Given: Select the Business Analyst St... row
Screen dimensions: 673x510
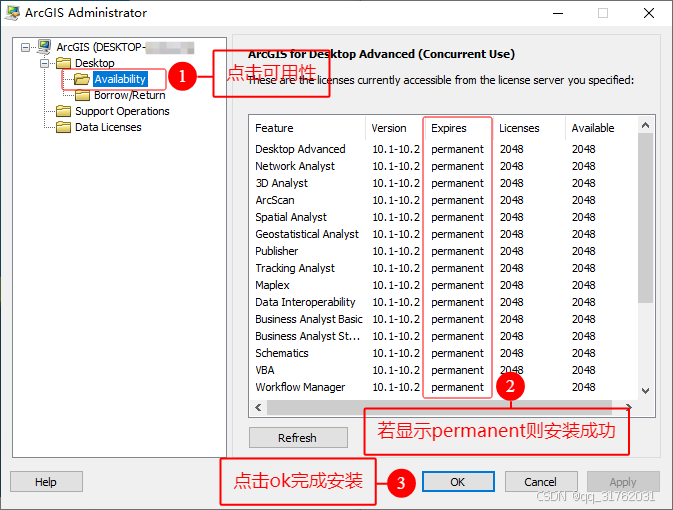Looking at the screenshot, I should coord(444,336).
